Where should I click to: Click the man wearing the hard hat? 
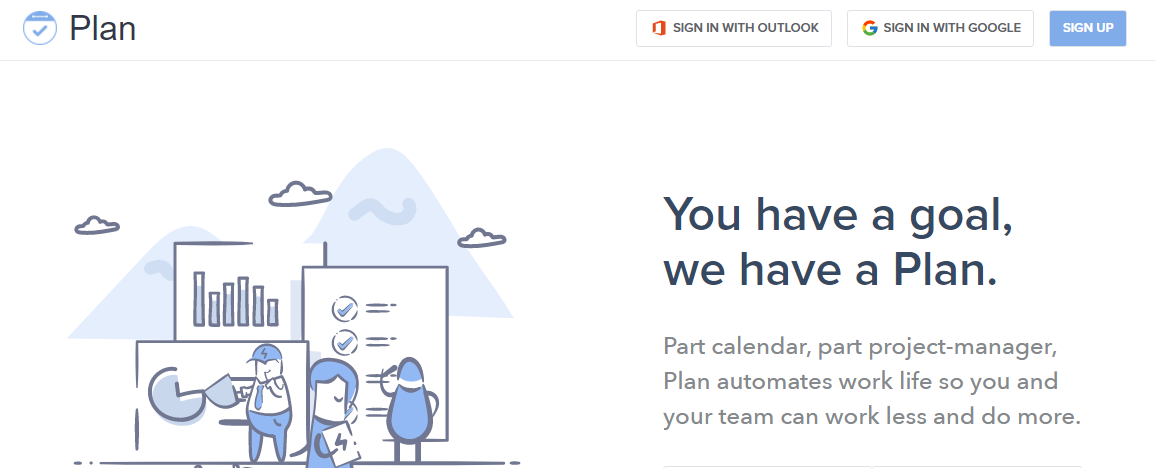(267, 402)
